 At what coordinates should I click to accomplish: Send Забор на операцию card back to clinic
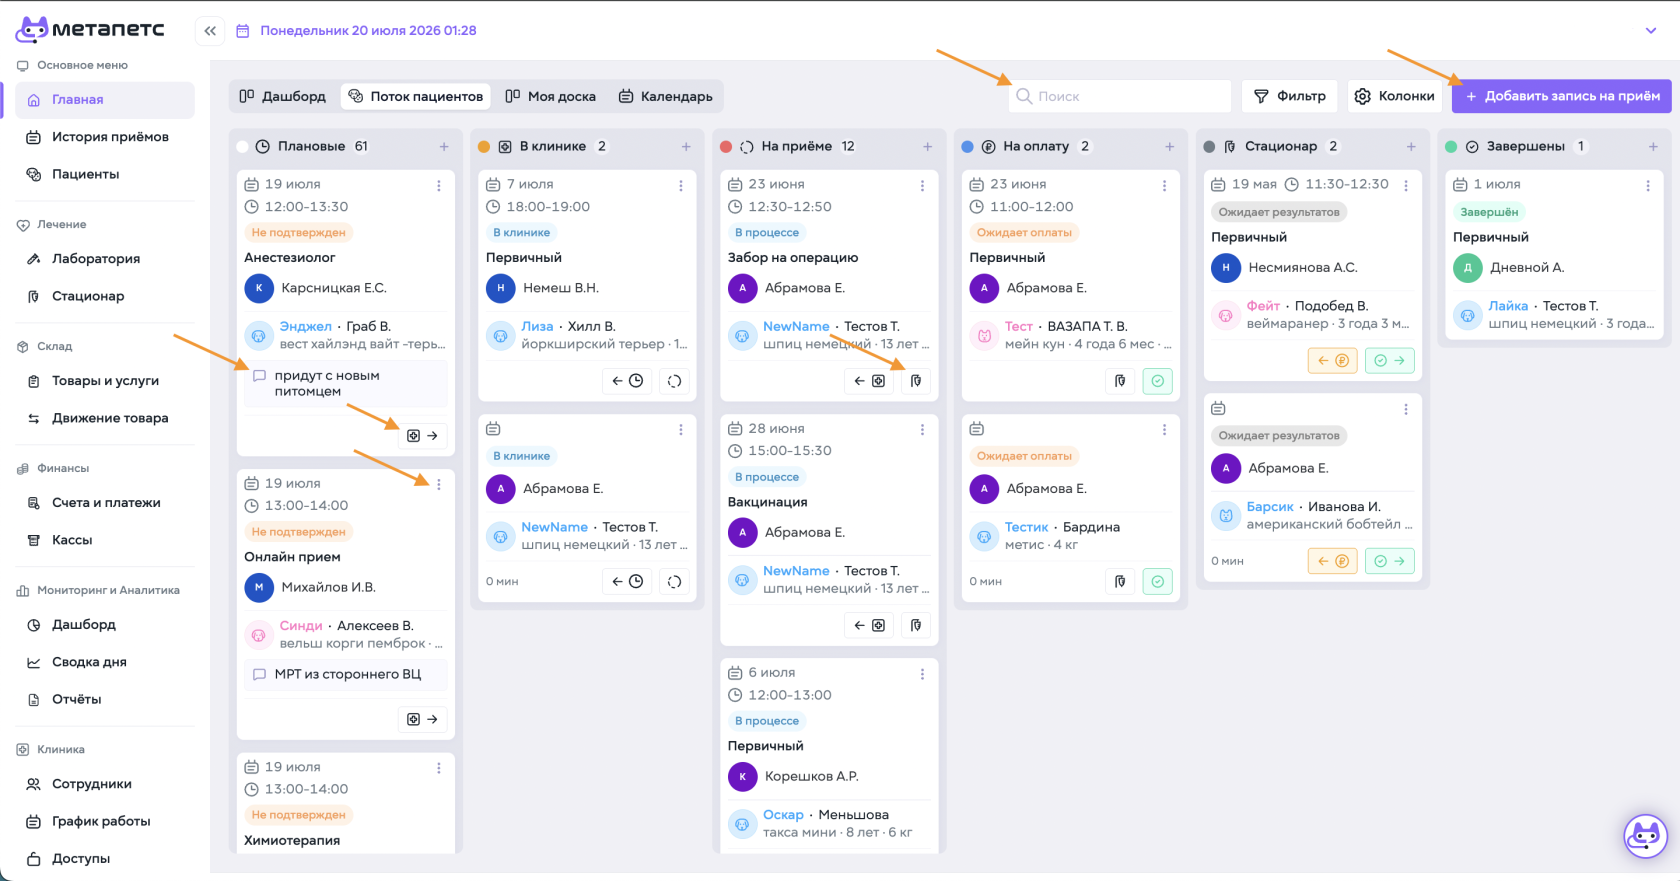point(869,381)
